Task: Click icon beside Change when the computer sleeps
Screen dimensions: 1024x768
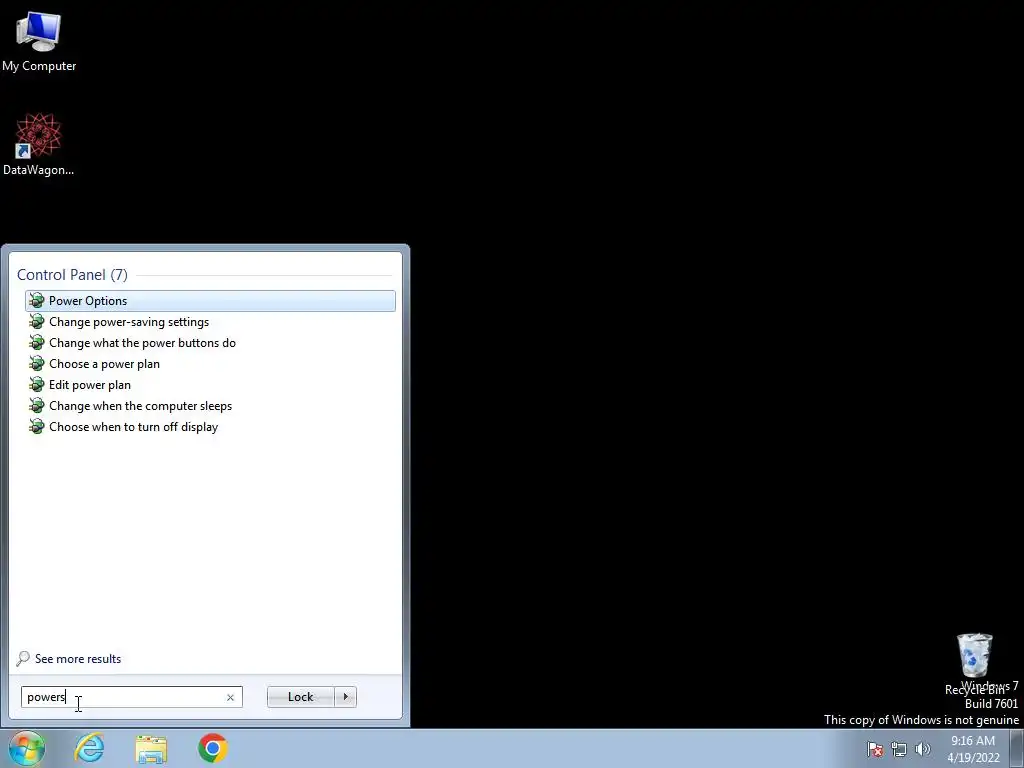Action: coord(37,406)
